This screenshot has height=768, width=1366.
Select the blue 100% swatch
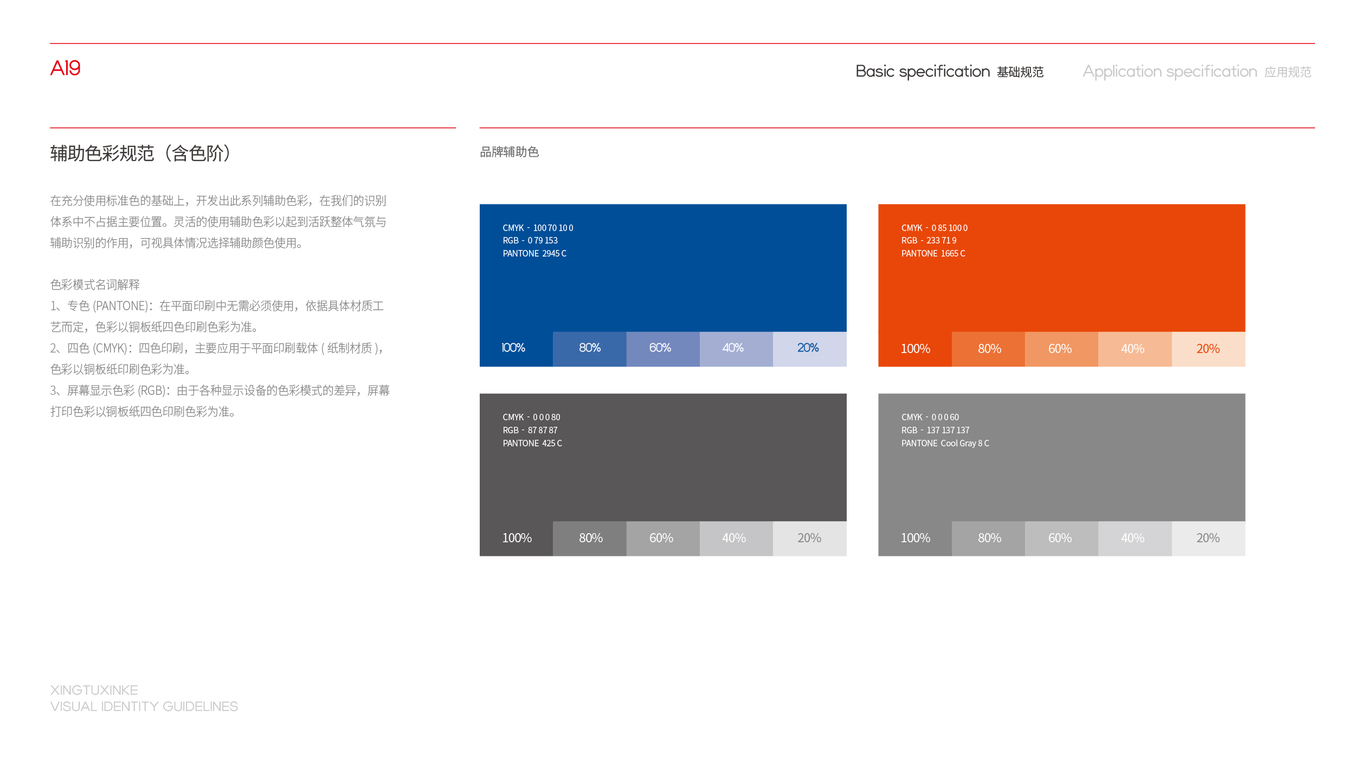[x=516, y=349]
